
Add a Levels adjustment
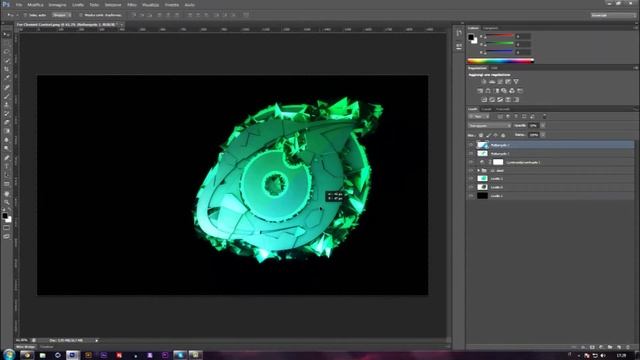tap(492, 82)
